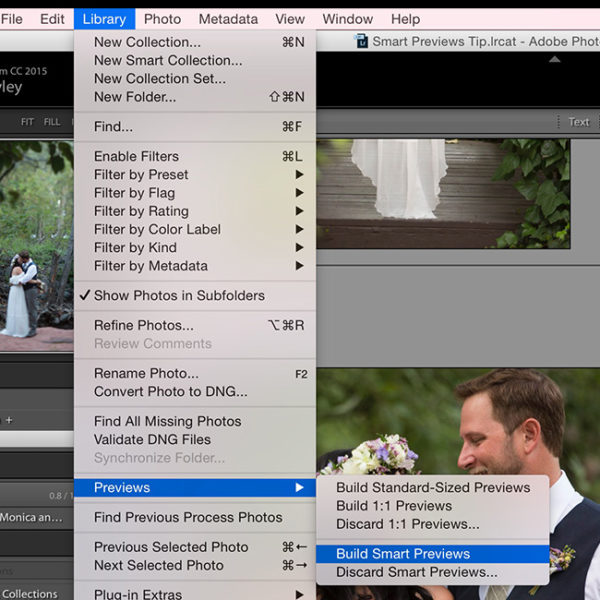
Task: Open the Metadata menu in the menu bar
Action: pos(228,19)
